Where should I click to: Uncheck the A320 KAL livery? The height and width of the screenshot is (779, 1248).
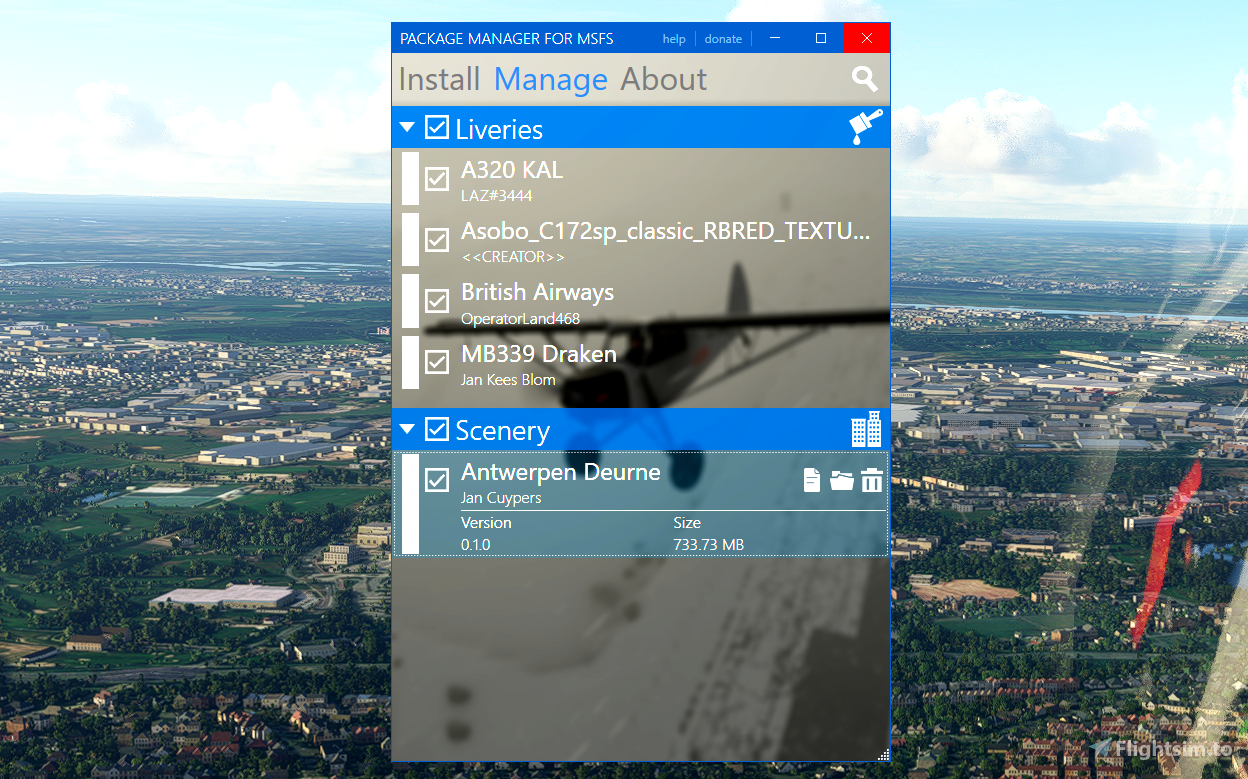(x=437, y=179)
